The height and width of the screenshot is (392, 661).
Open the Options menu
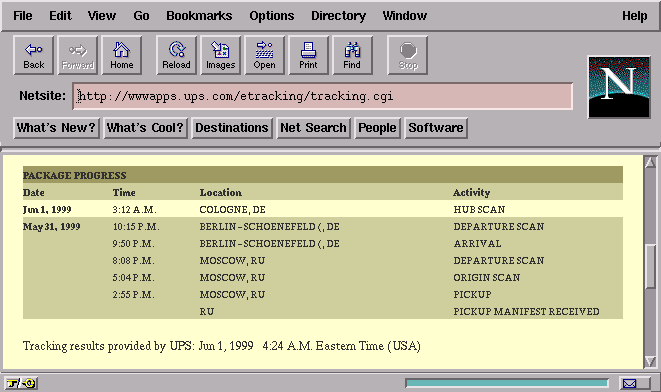[x=271, y=16]
